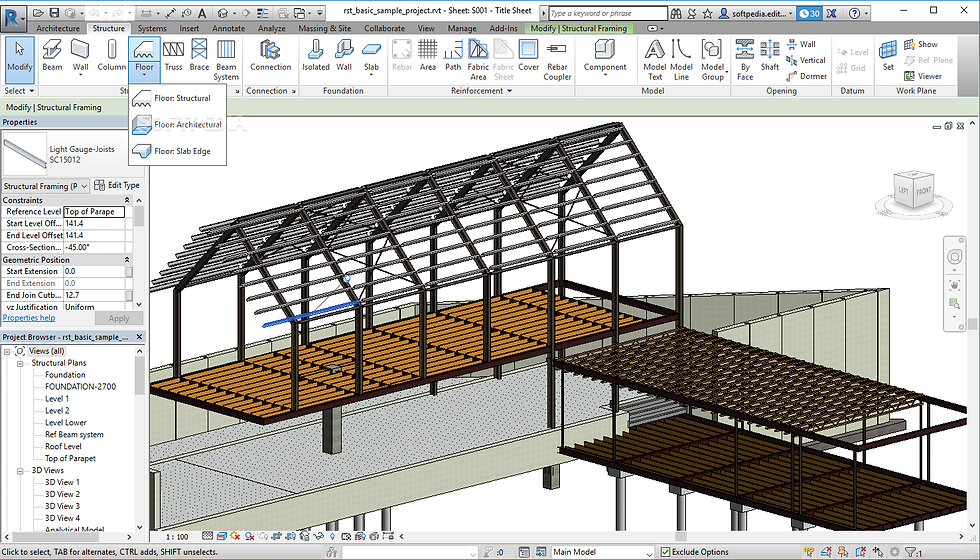Viewport: 980px width, 560px height.
Task: Select the By Face opening tool
Action: [x=744, y=60]
